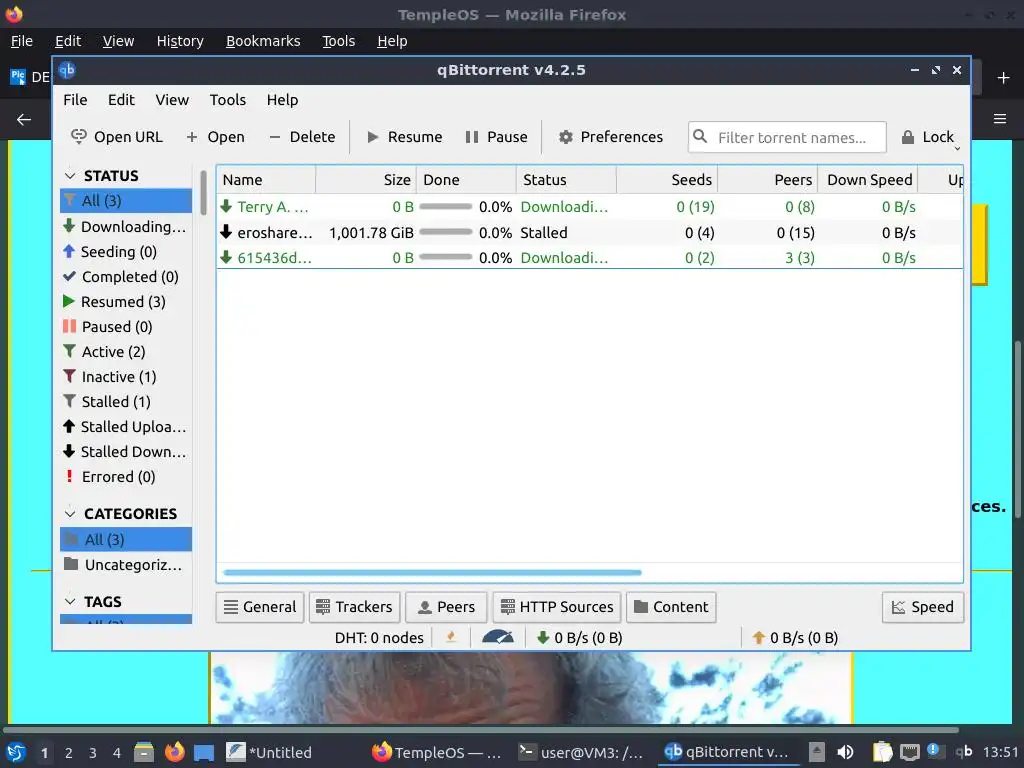Switch to the Trackers tab
The height and width of the screenshot is (768, 1024).
[355, 607]
